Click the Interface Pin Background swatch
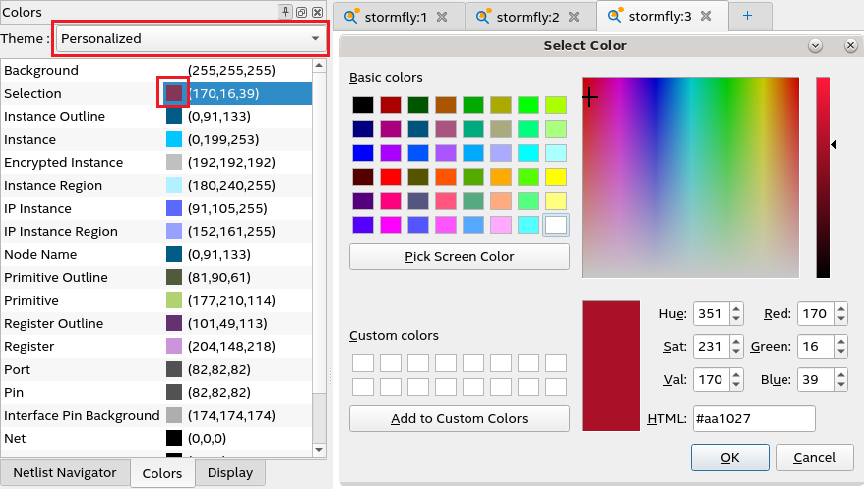The height and width of the screenshot is (489, 864). 174,415
